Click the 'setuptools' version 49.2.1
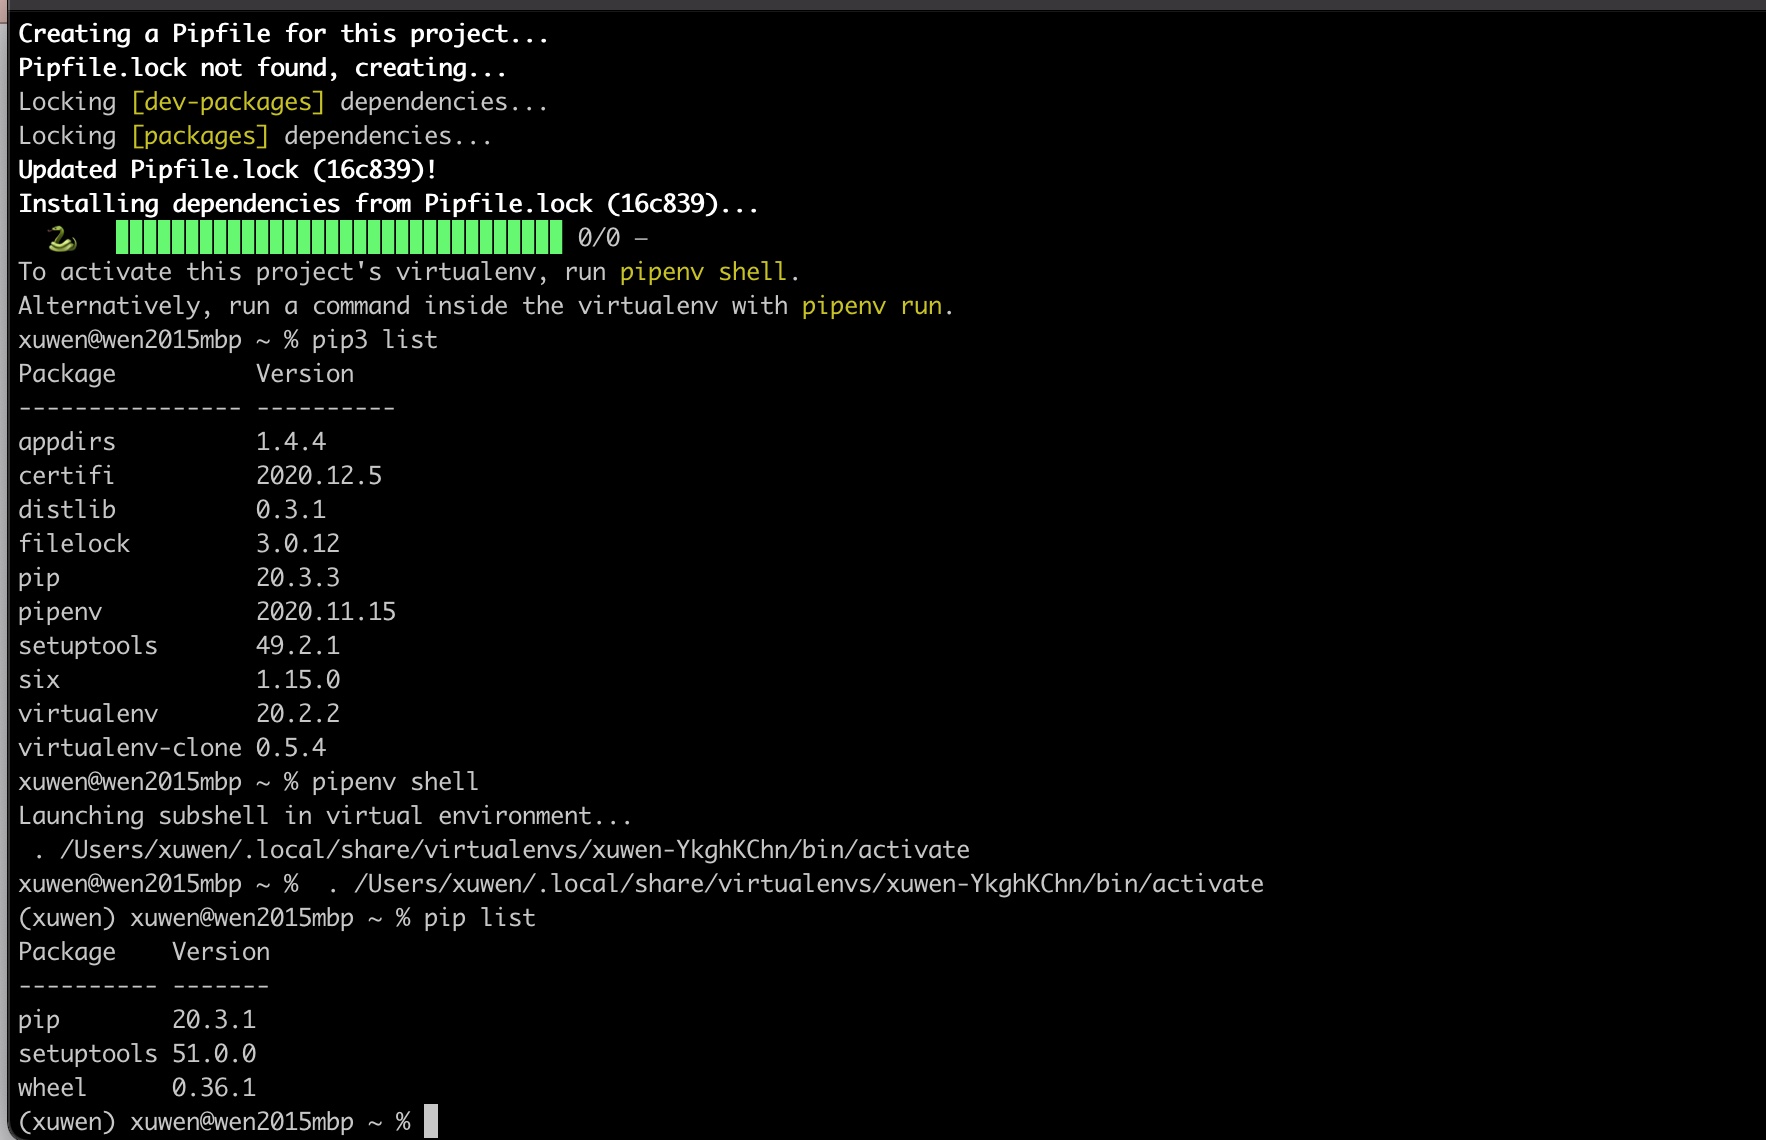Screen dimensions: 1766x1140 [297, 646]
